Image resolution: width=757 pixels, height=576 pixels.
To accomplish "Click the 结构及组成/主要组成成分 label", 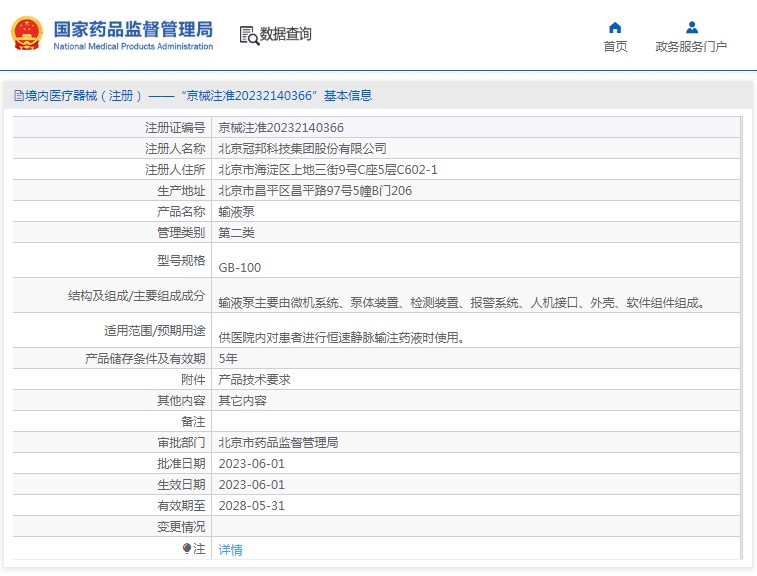I will click(137, 295).
